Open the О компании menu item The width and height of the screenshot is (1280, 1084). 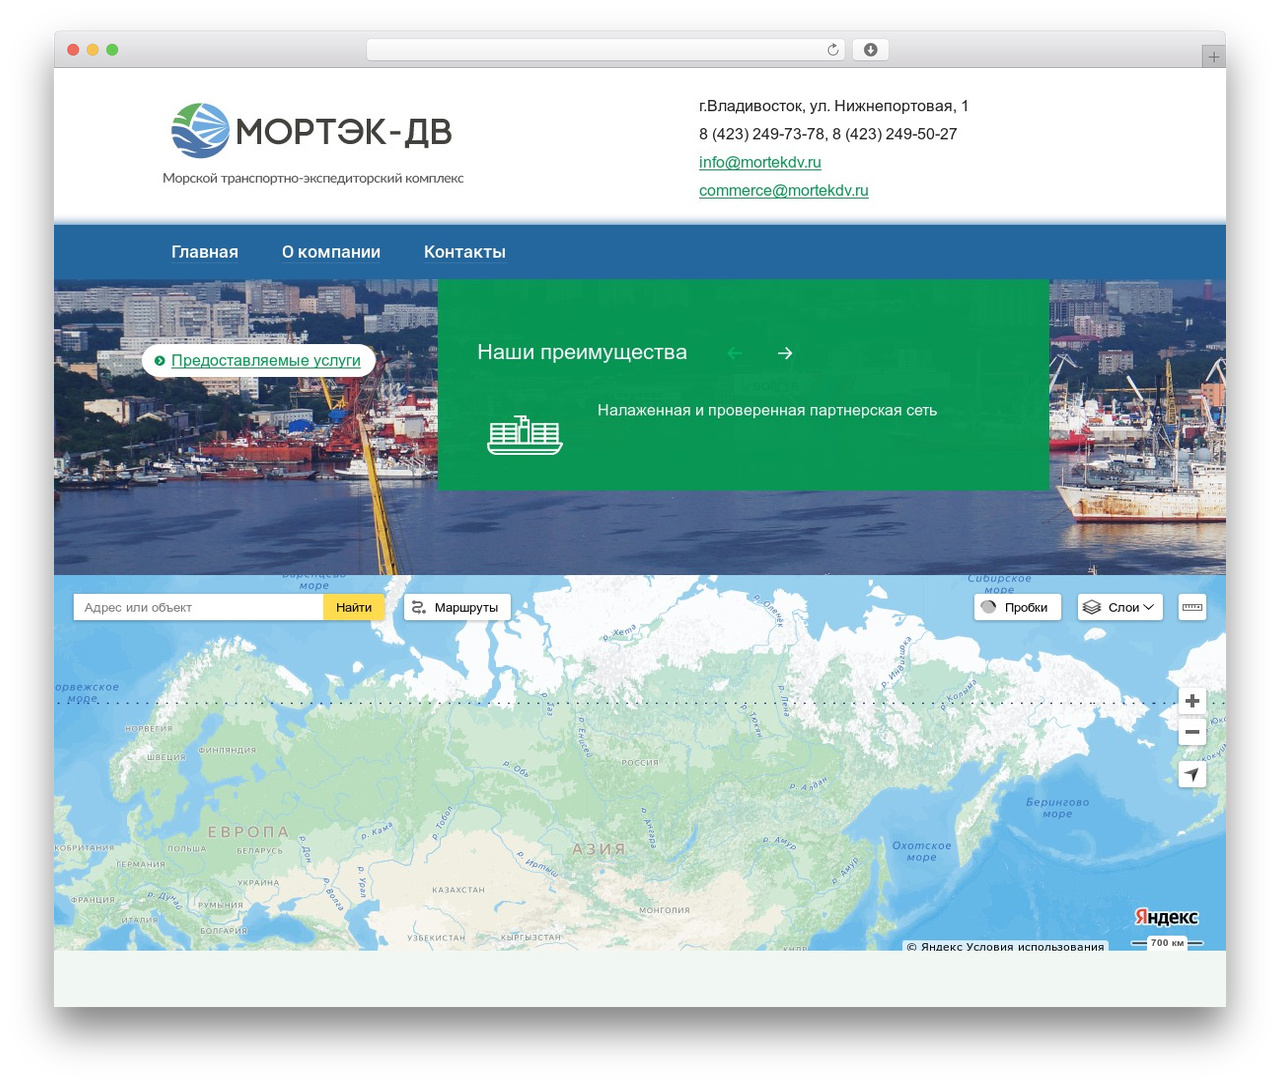(331, 252)
